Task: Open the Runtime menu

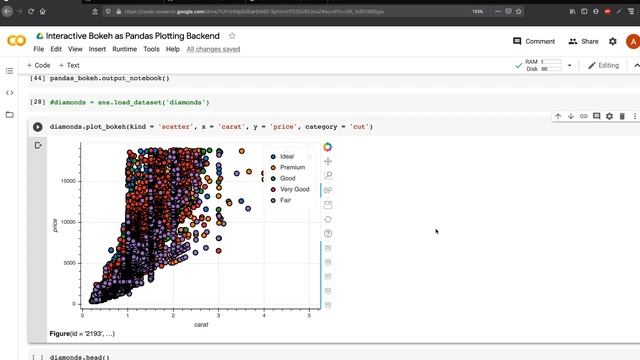Action: point(124,49)
